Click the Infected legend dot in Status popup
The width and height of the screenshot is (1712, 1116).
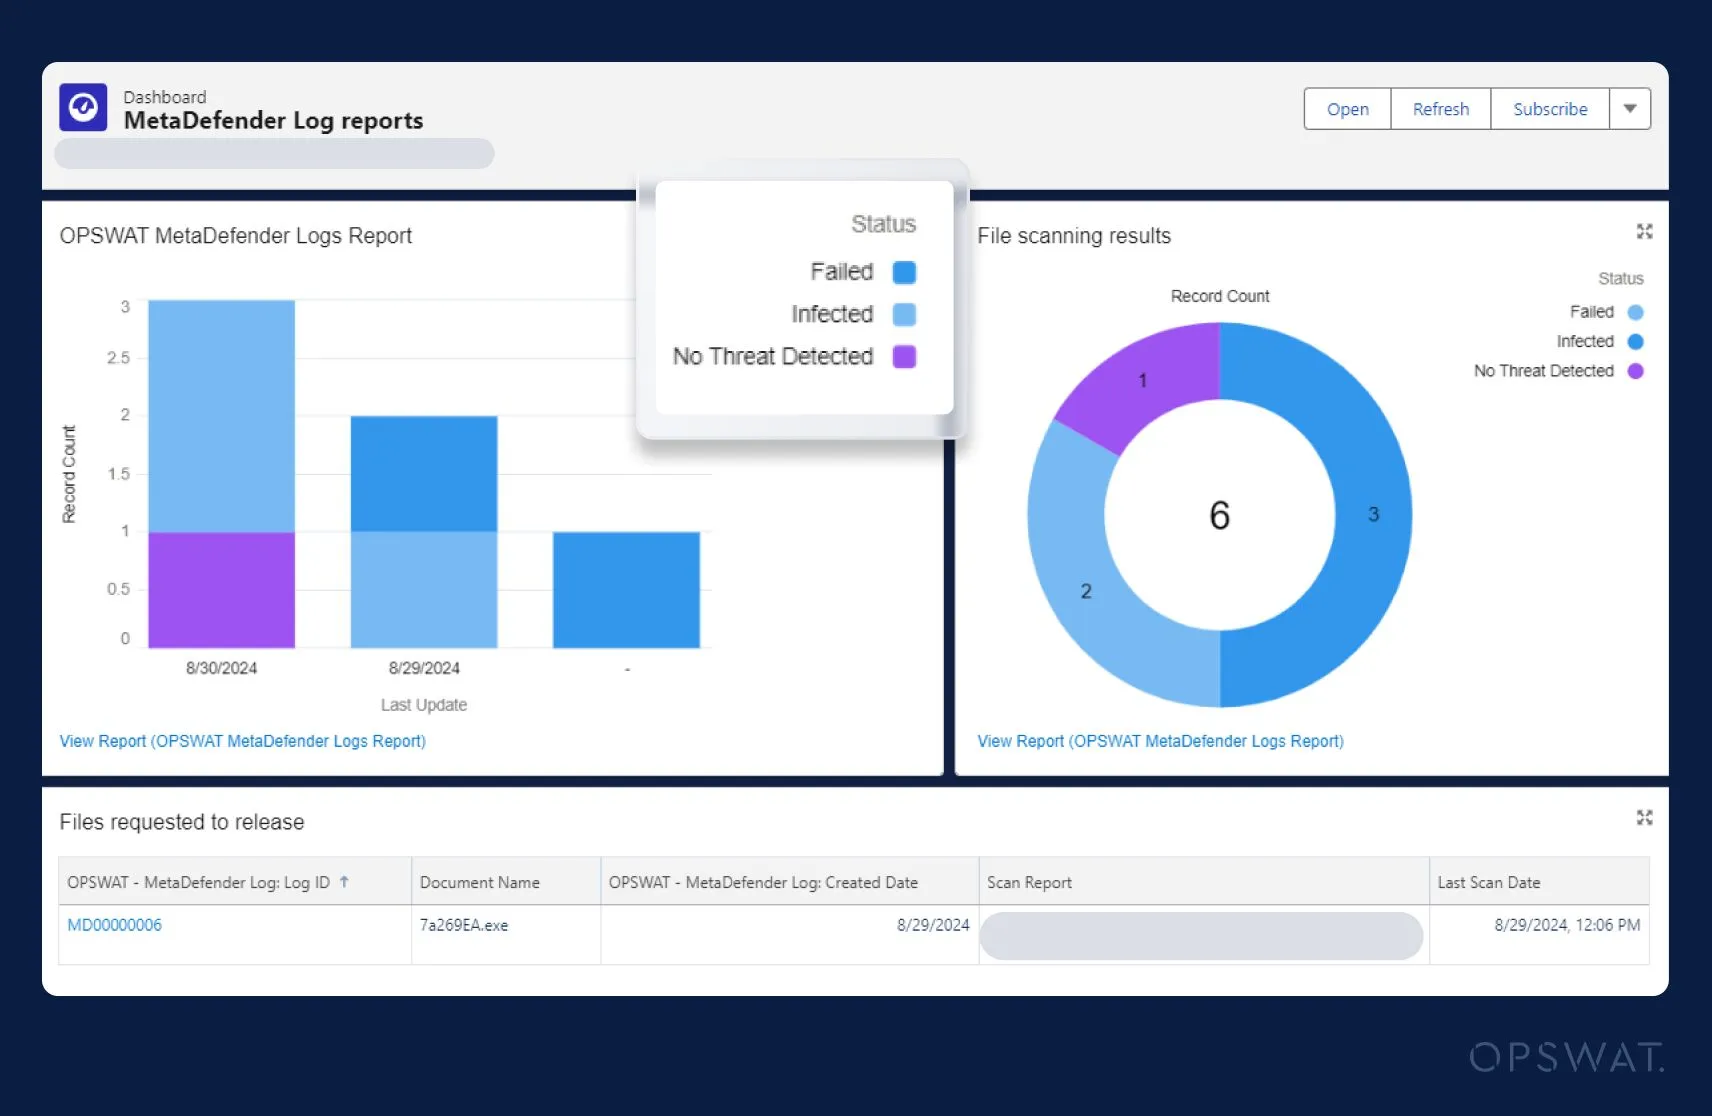click(x=905, y=314)
